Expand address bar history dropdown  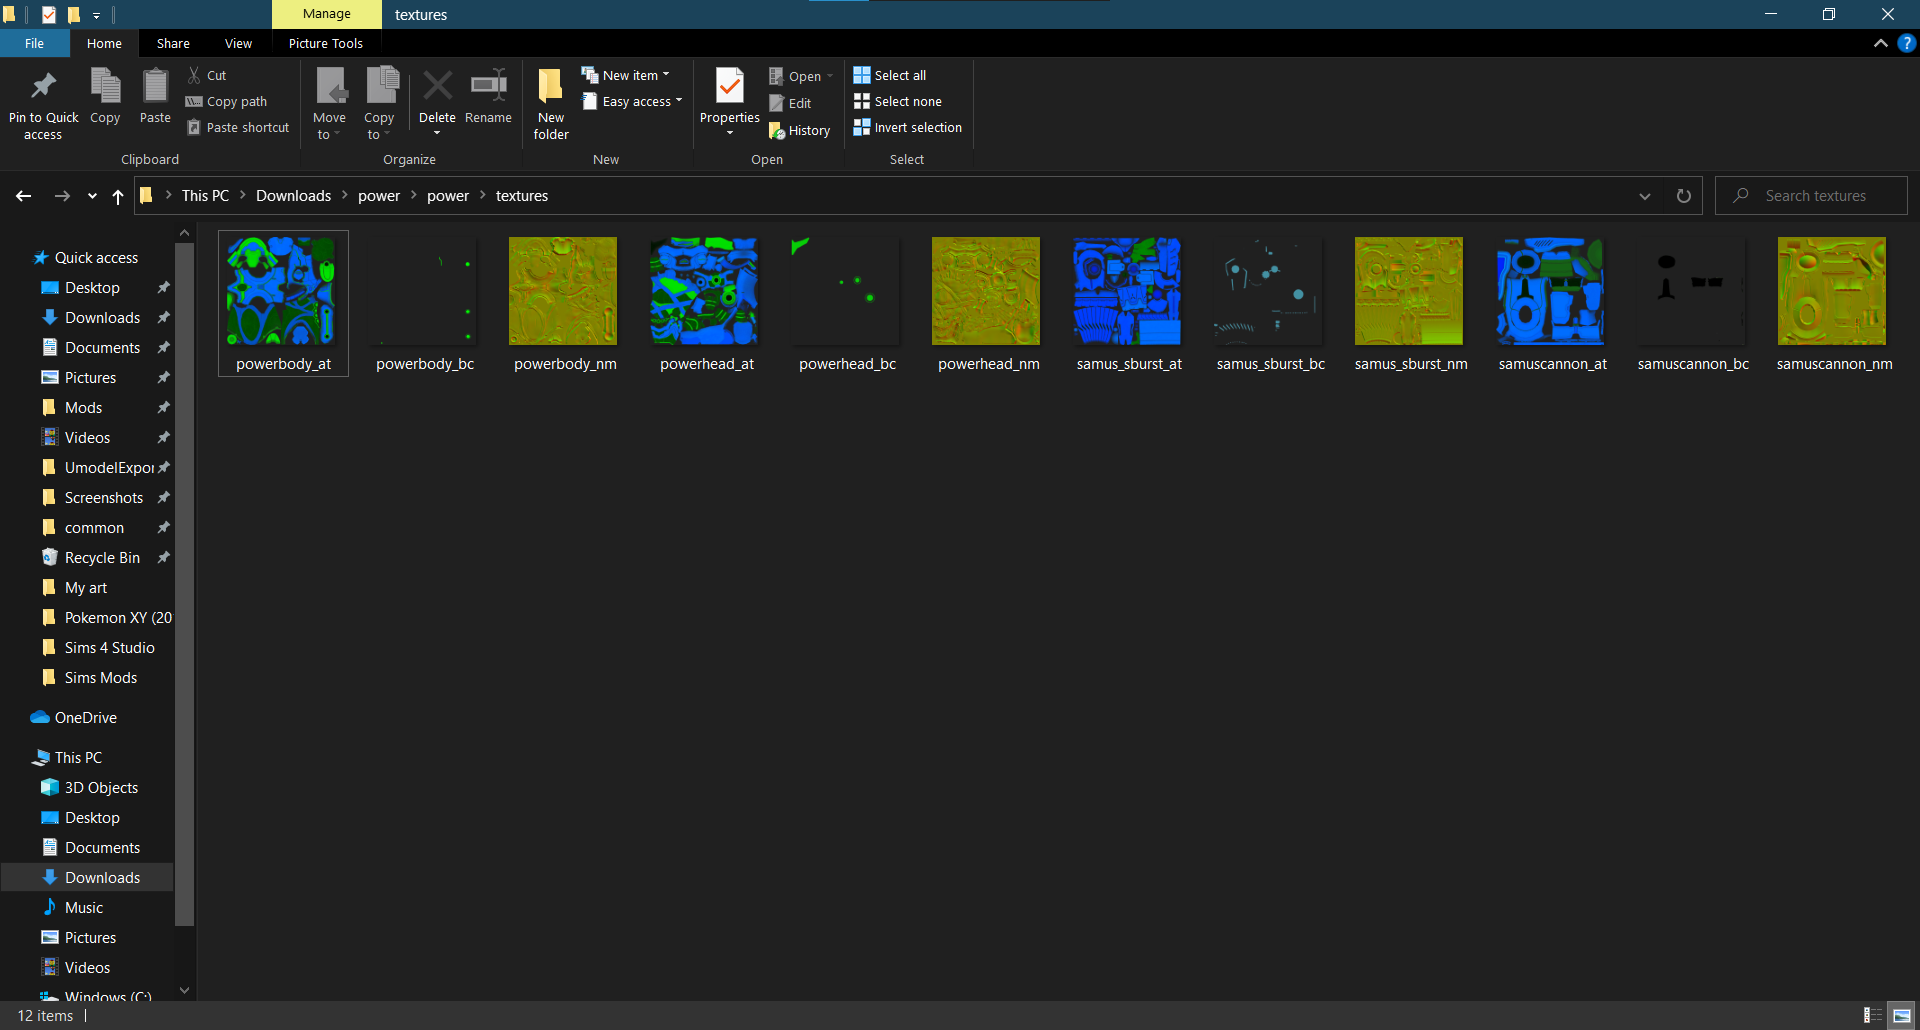[1645, 196]
